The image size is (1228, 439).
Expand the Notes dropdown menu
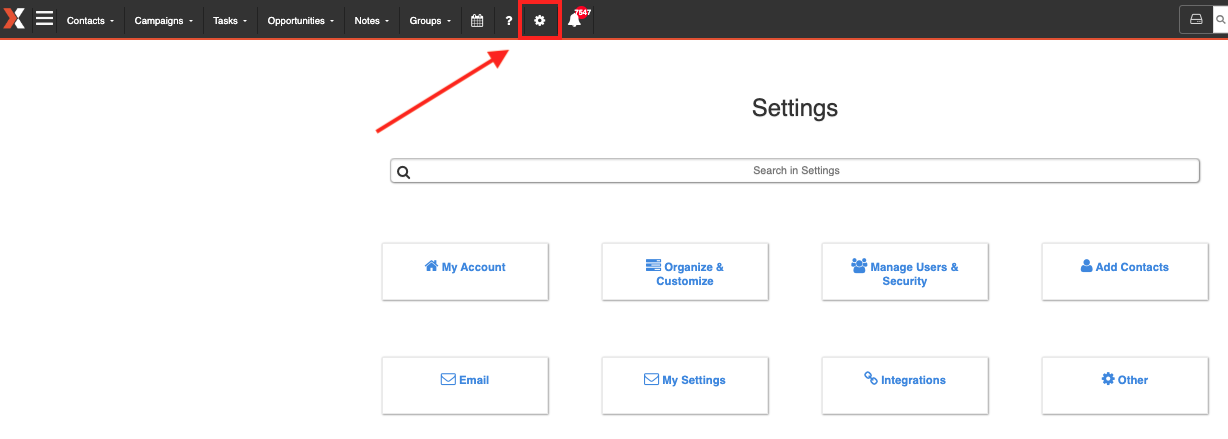coord(372,20)
